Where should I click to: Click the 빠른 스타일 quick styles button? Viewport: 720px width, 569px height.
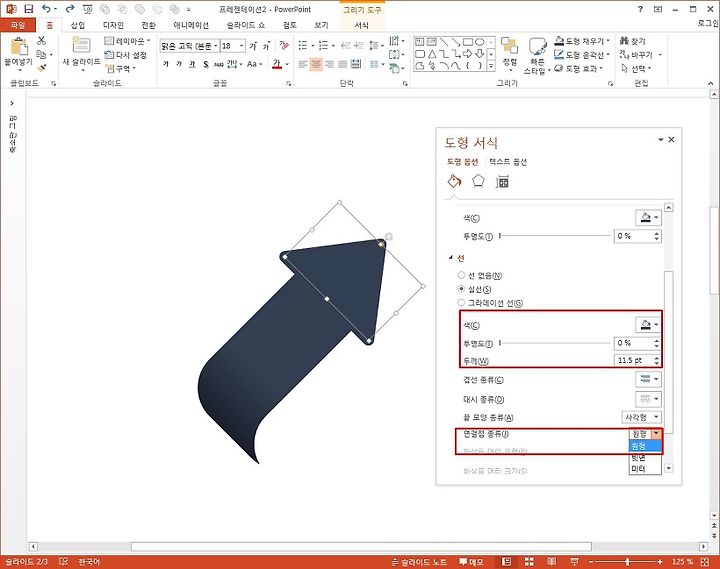537,55
